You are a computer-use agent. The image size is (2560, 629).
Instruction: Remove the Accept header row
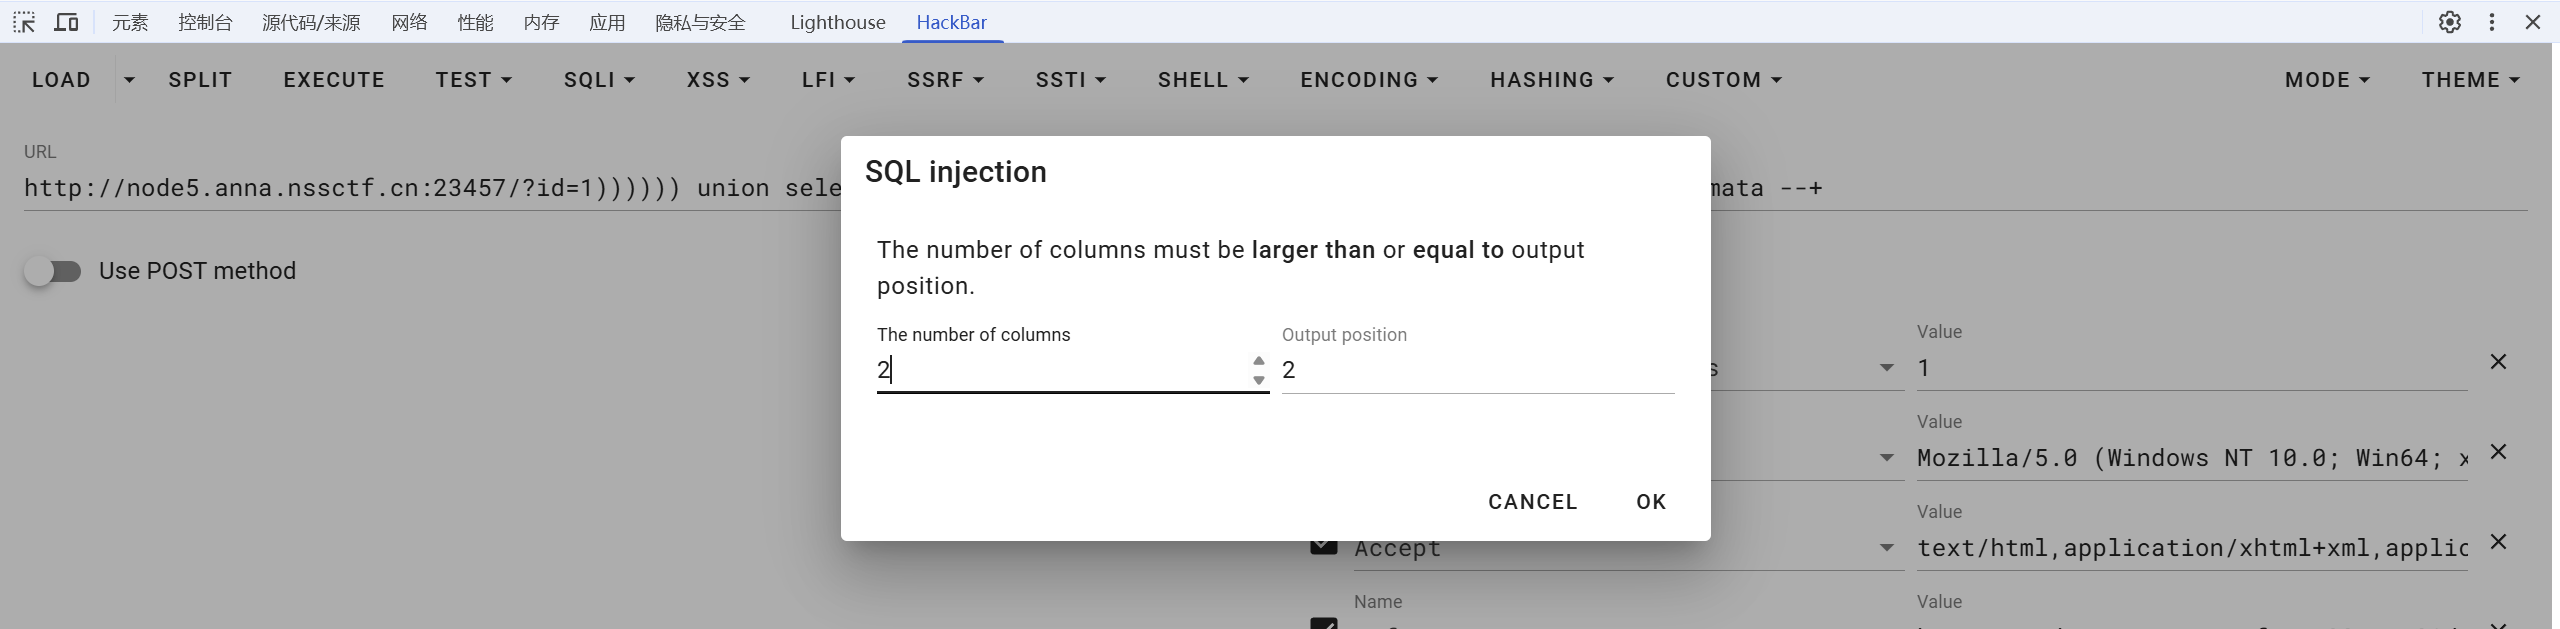coord(2498,542)
